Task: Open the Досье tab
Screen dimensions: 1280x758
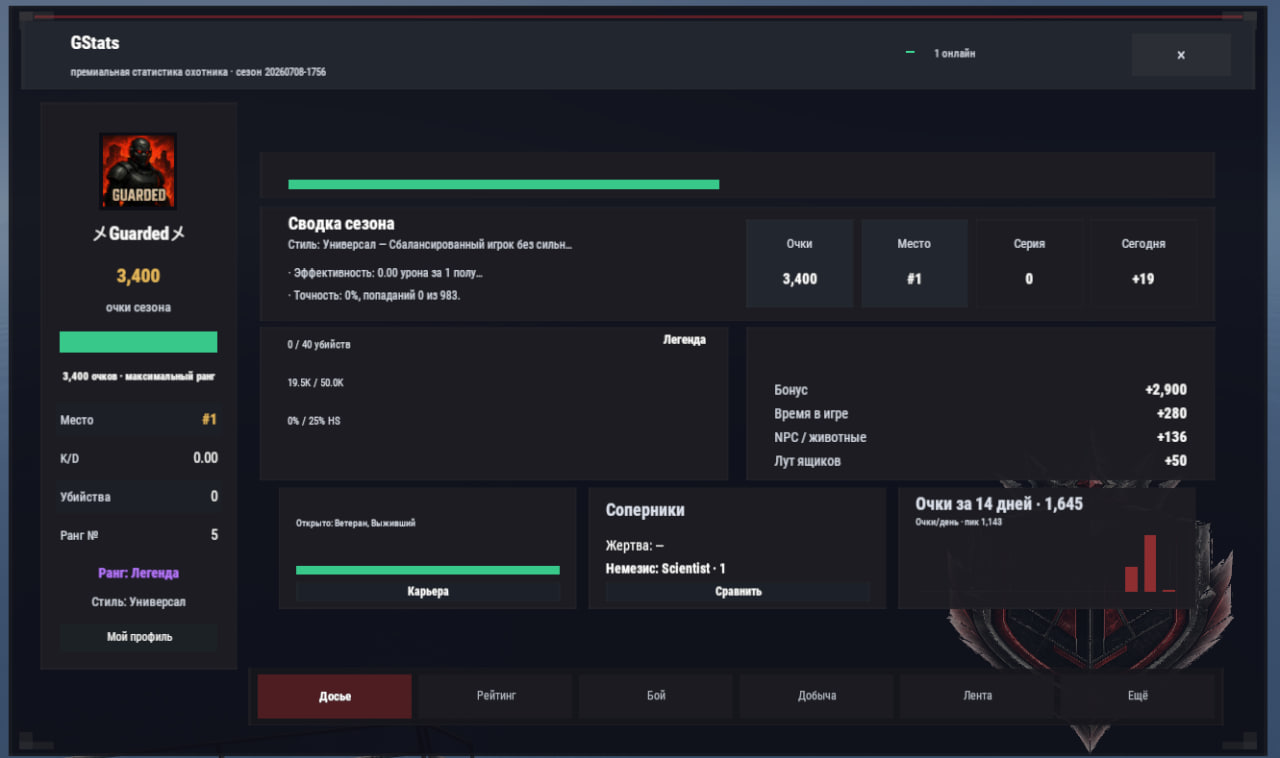Action: point(334,696)
